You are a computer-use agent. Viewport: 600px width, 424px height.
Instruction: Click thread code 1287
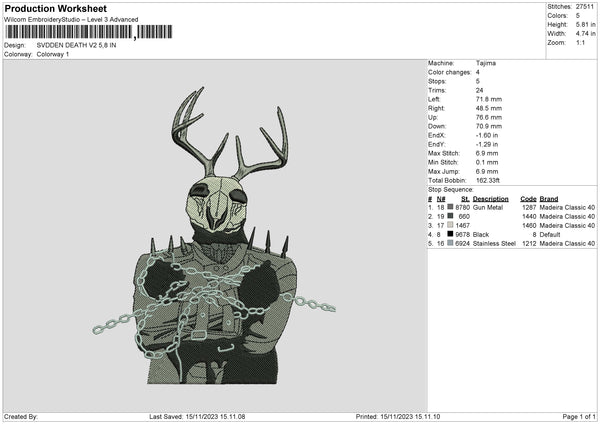(529, 207)
